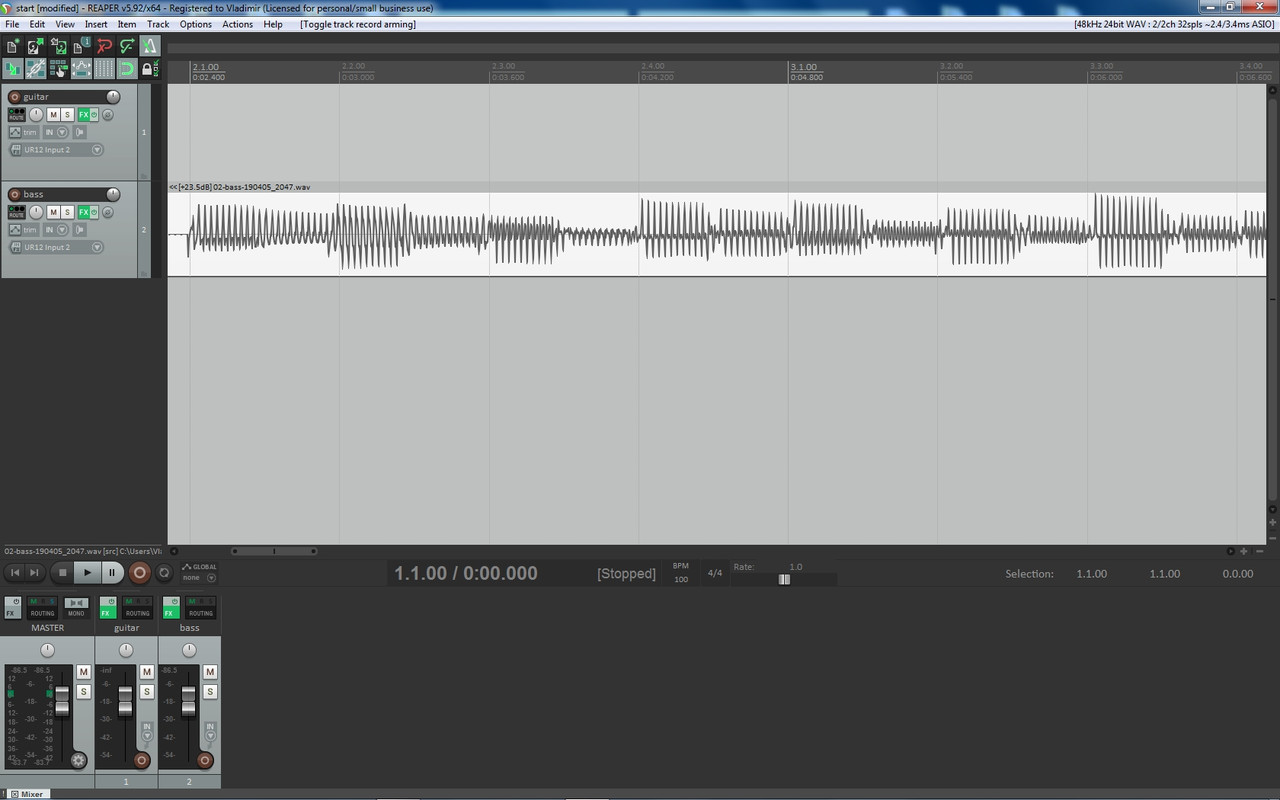Arm the guitar track for recording
1280x800 pixels.
click(14, 97)
